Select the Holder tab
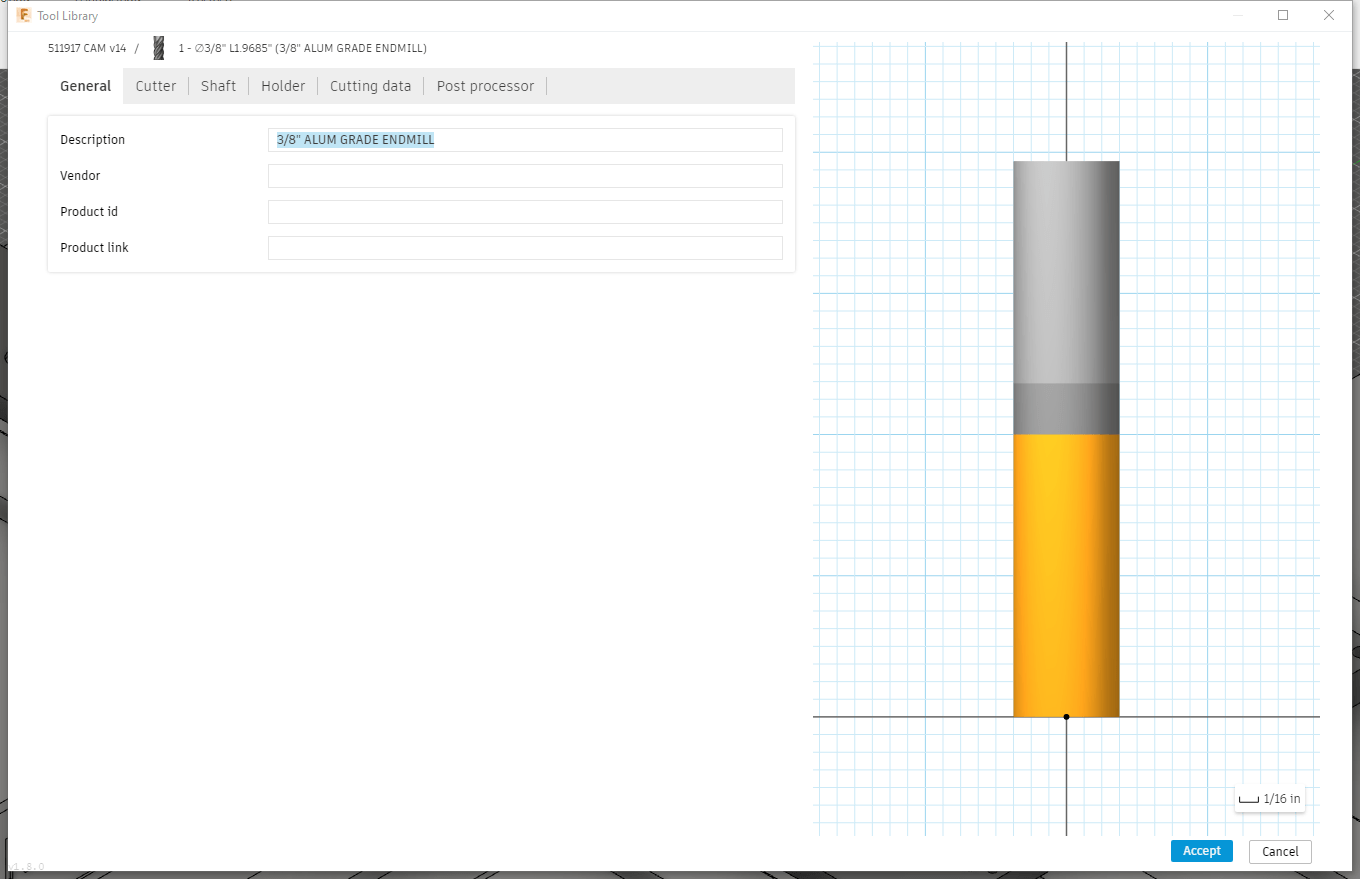1360x879 pixels. [x=283, y=86]
